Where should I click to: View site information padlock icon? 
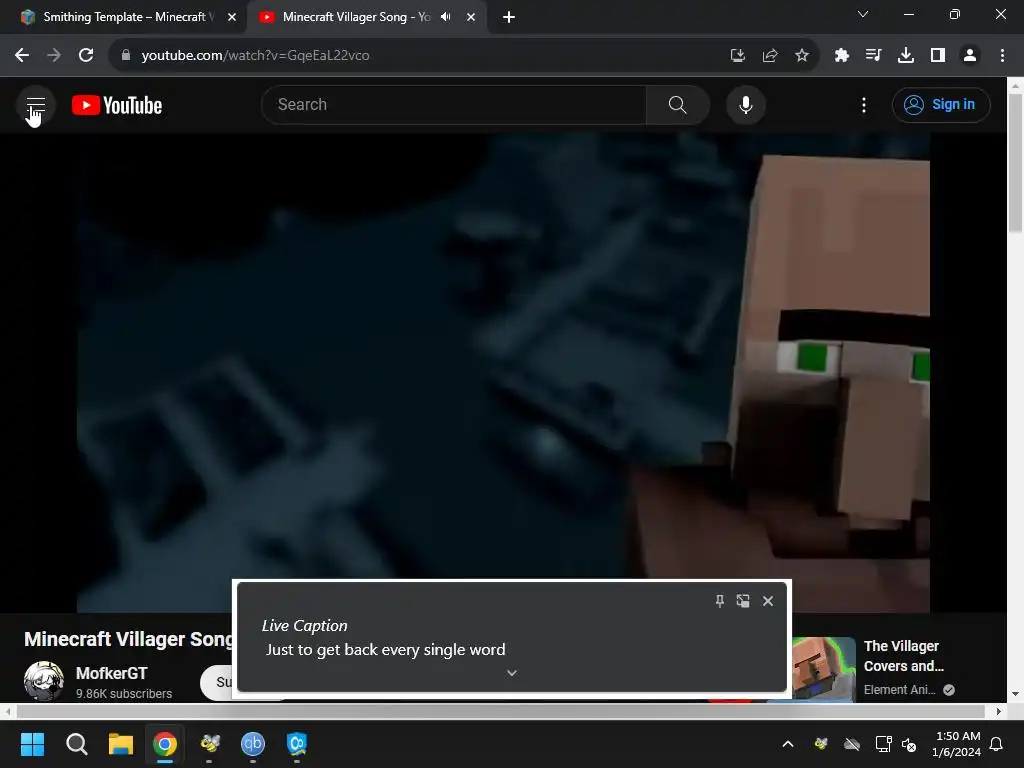tap(125, 56)
